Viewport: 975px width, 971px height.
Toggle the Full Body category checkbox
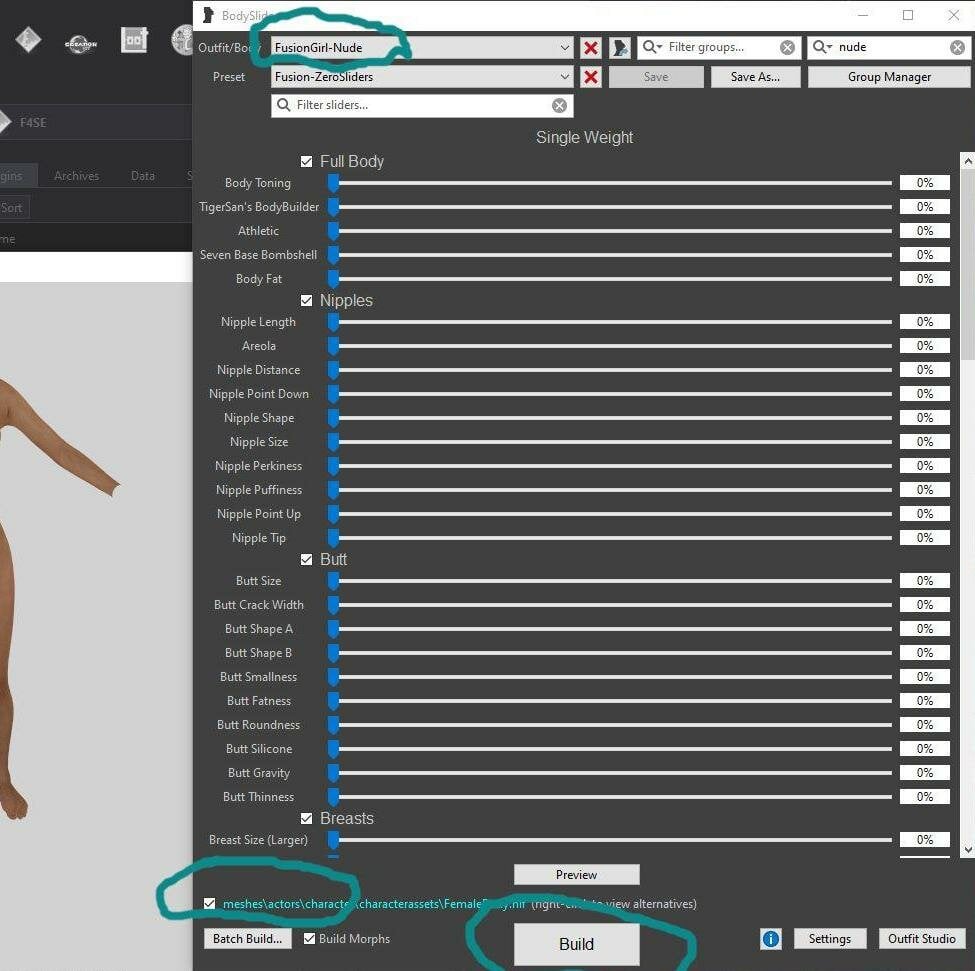pos(307,162)
